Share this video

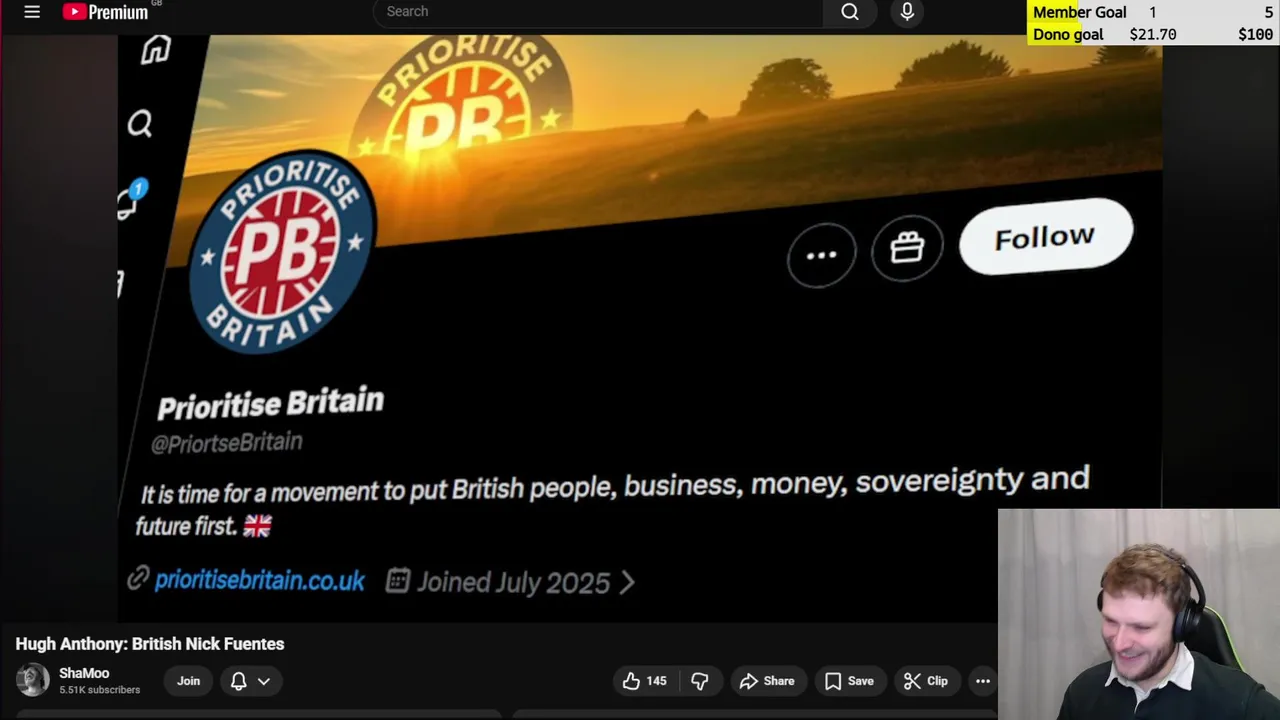tap(767, 681)
